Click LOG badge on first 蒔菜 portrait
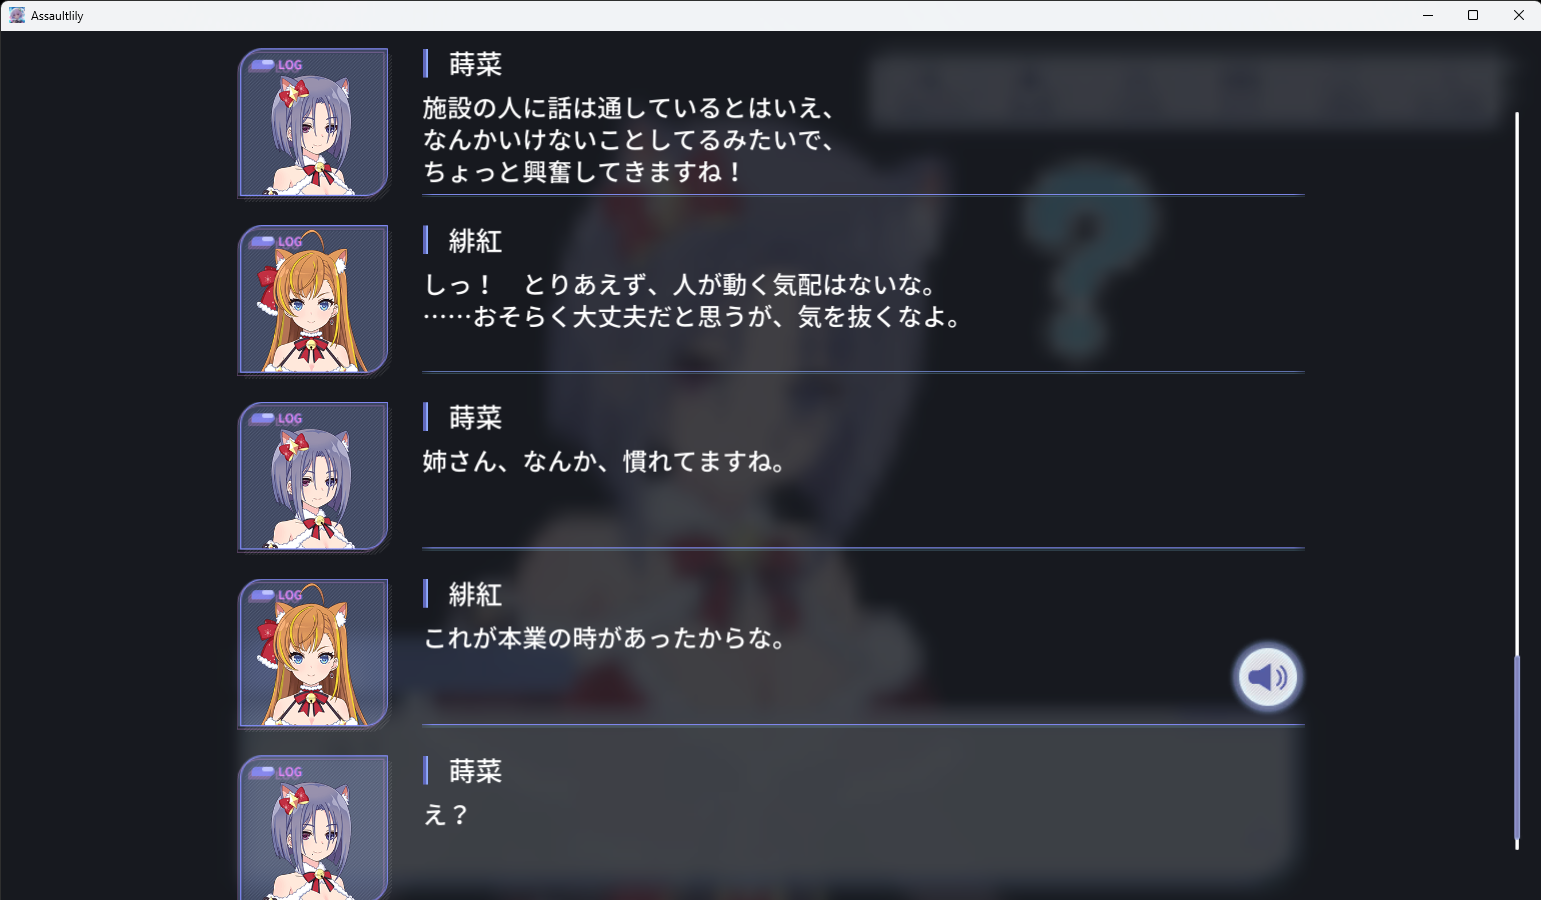This screenshot has width=1541, height=900. click(x=277, y=65)
